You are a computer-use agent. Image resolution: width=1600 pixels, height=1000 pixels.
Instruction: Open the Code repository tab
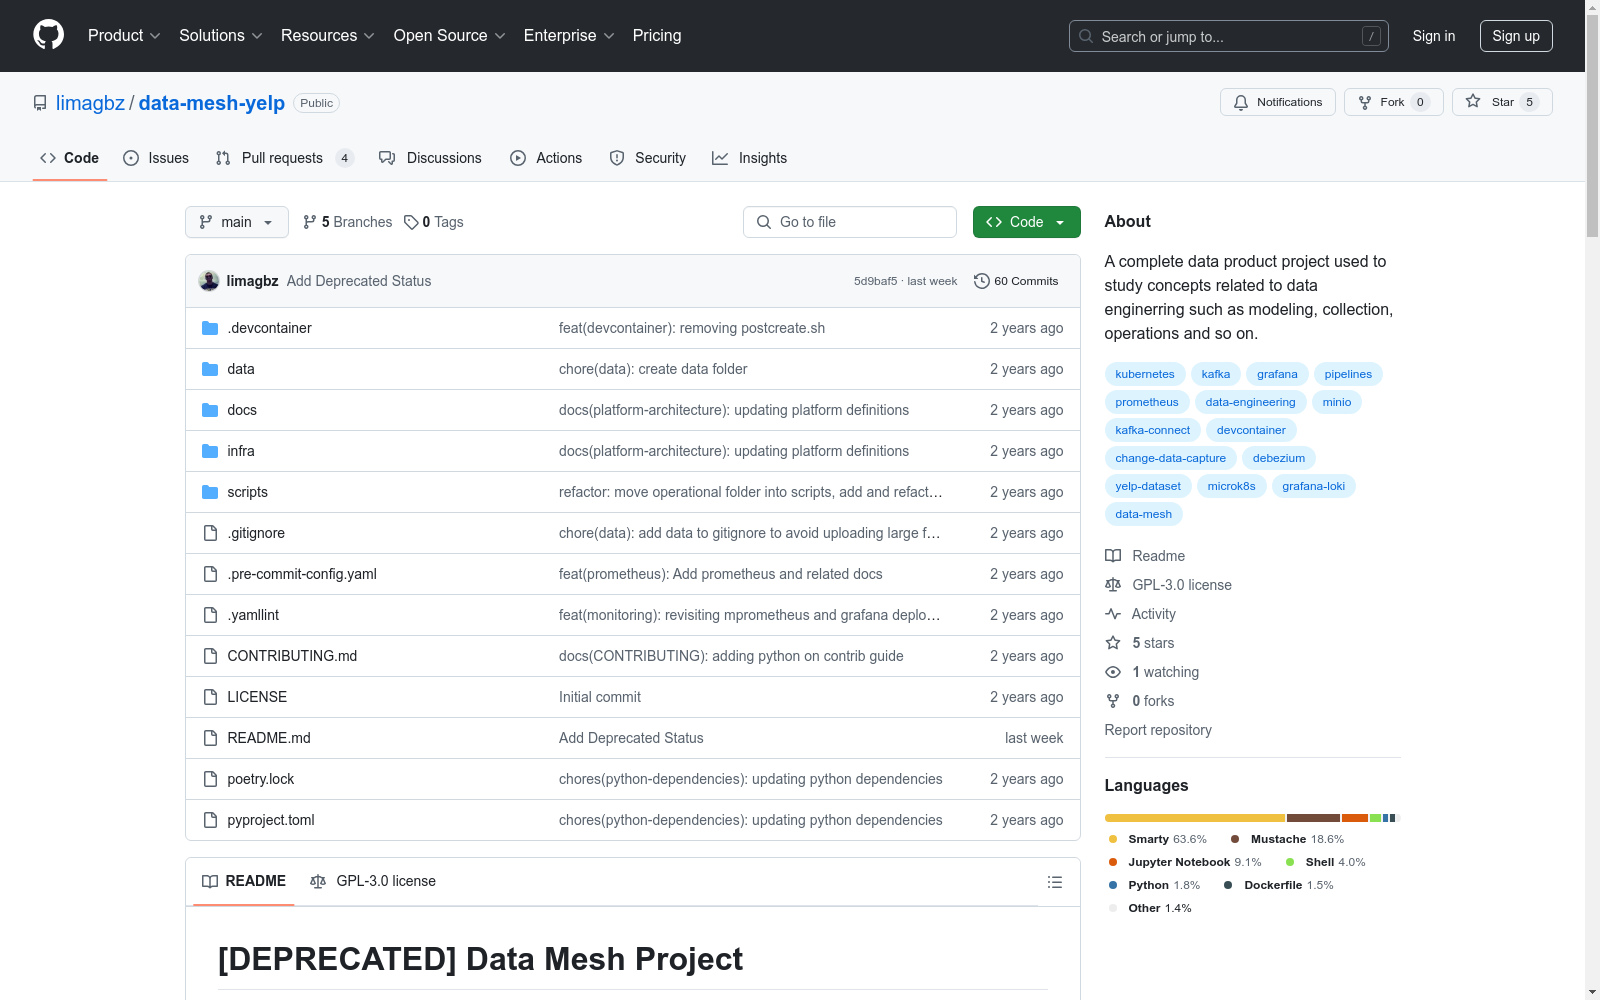69,158
